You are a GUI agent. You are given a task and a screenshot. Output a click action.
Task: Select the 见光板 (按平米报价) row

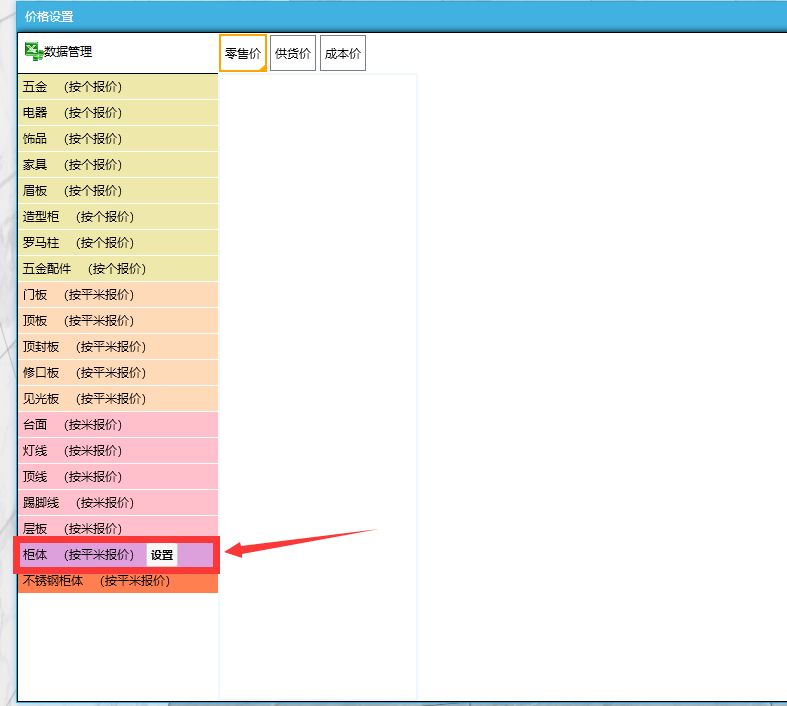click(x=118, y=399)
